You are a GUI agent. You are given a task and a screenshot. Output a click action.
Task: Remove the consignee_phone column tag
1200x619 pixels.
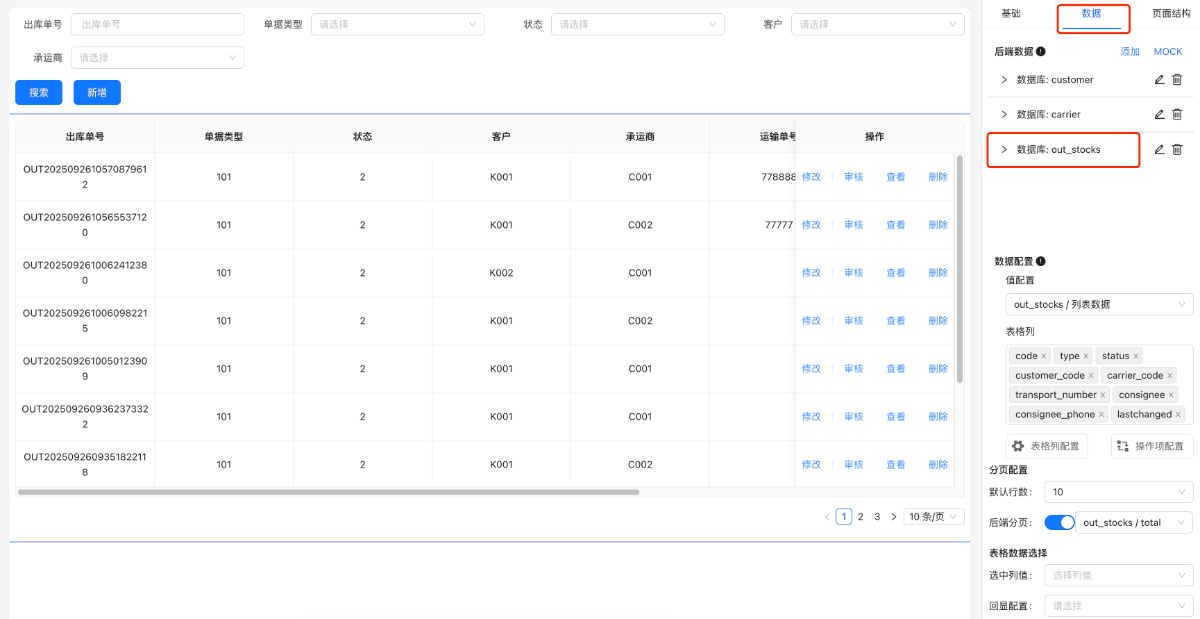pyautogui.click(x=1102, y=415)
